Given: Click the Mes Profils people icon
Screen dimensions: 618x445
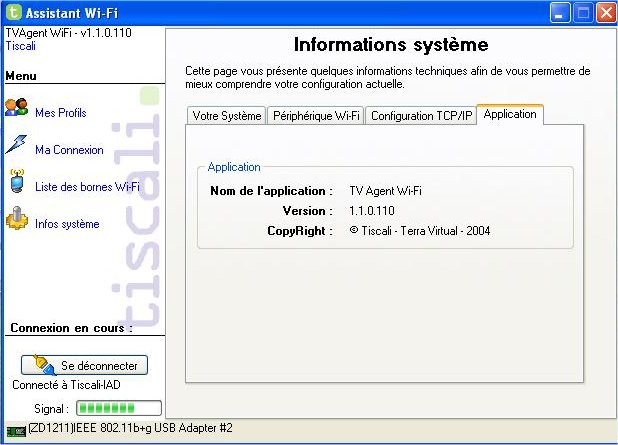Looking at the screenshot, I should [x=17, y=107].
